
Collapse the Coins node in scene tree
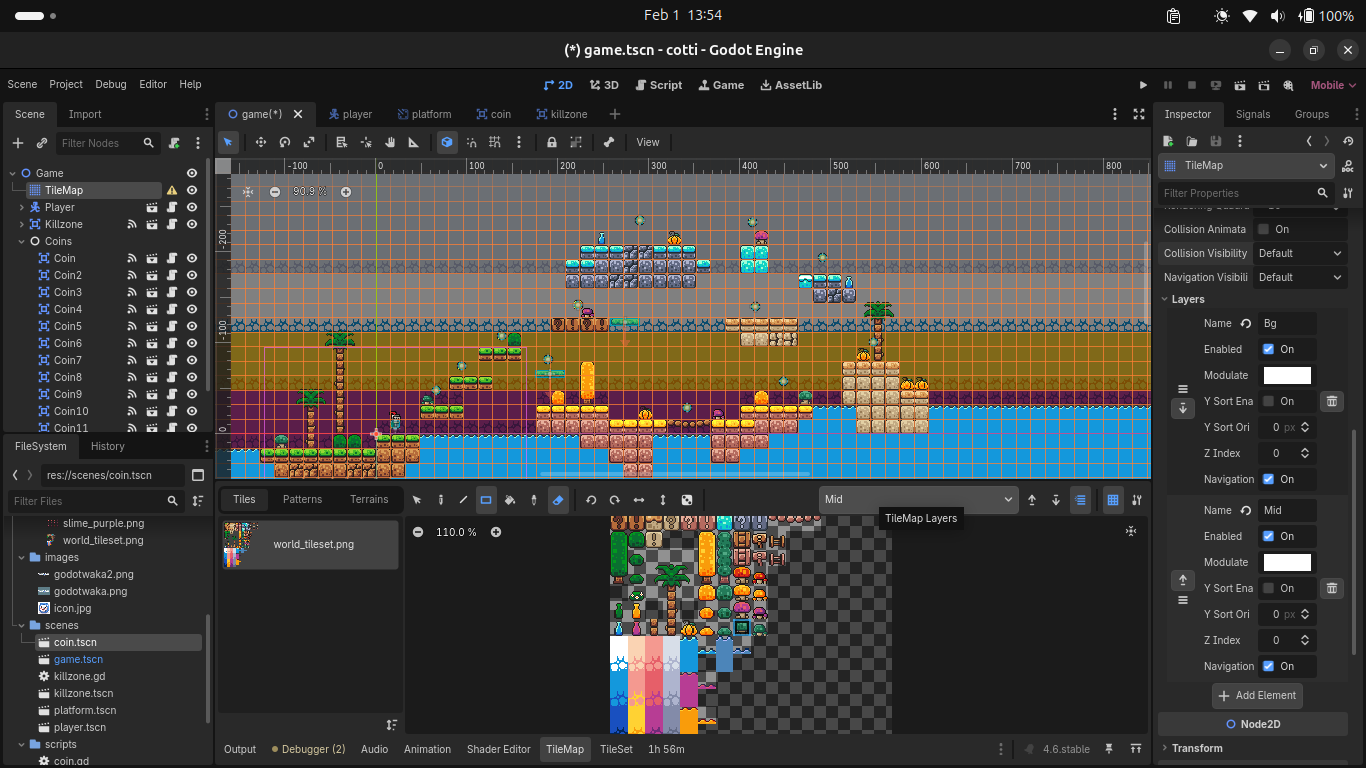(22, 241)
